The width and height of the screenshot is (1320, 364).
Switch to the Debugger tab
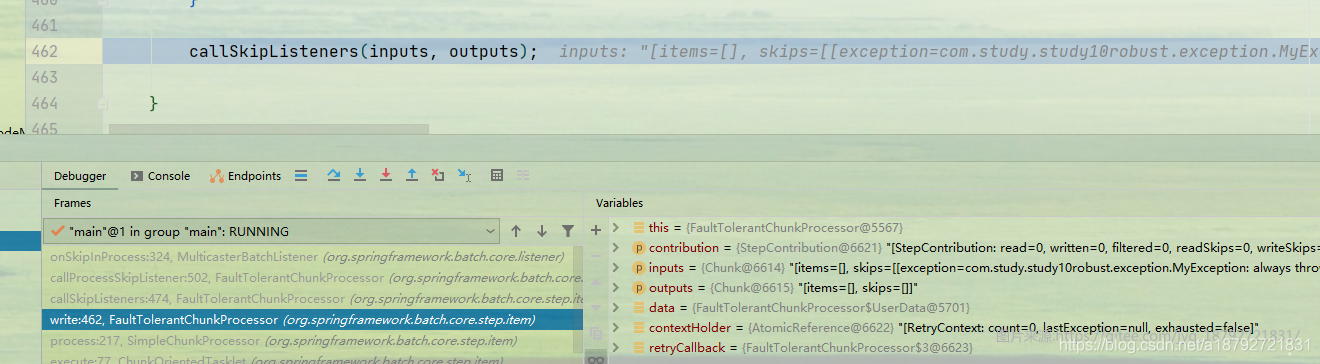click(x=80, y=176)
